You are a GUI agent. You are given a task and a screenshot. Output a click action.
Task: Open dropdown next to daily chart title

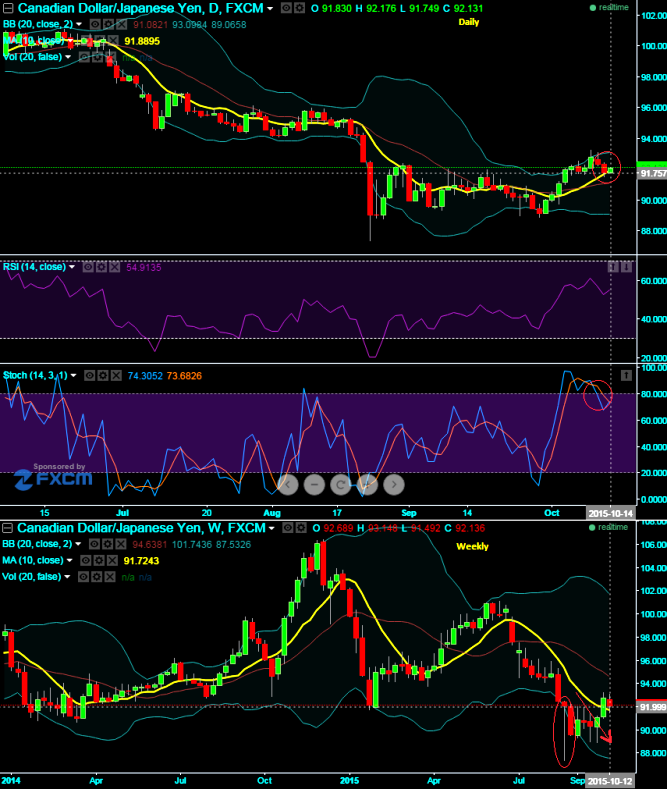[x=271, y=9]
